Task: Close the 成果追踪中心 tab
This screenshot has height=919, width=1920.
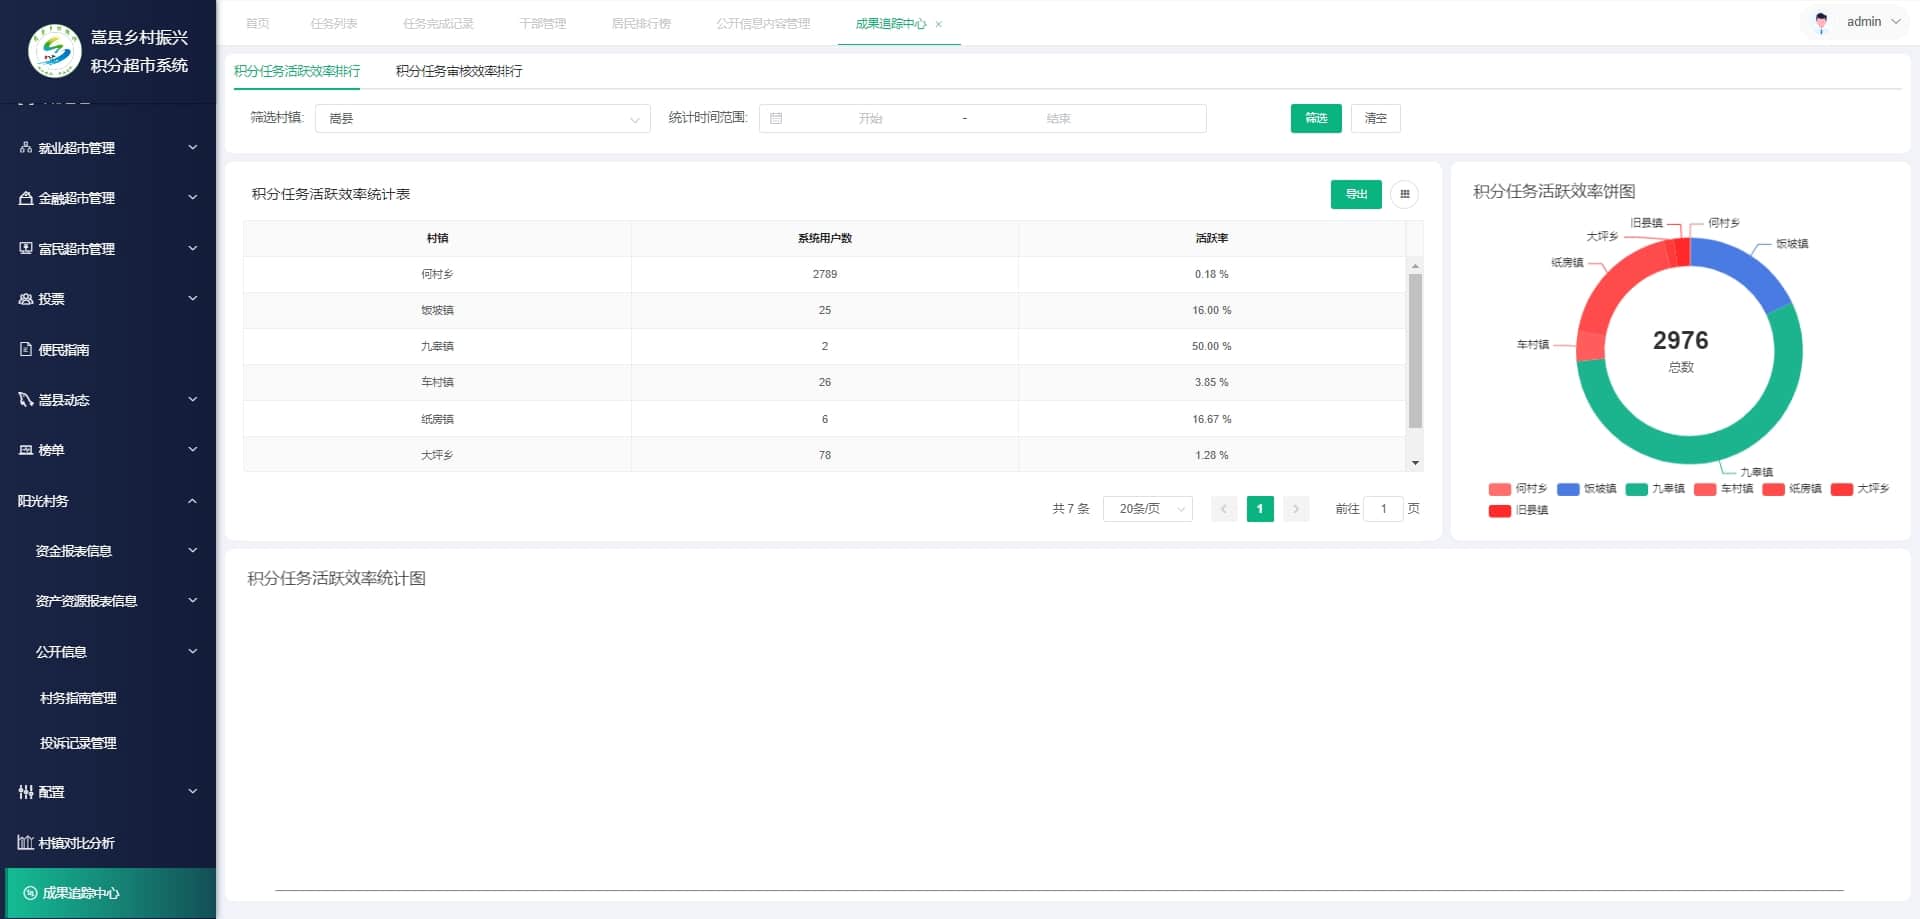Action: [939, 24]
